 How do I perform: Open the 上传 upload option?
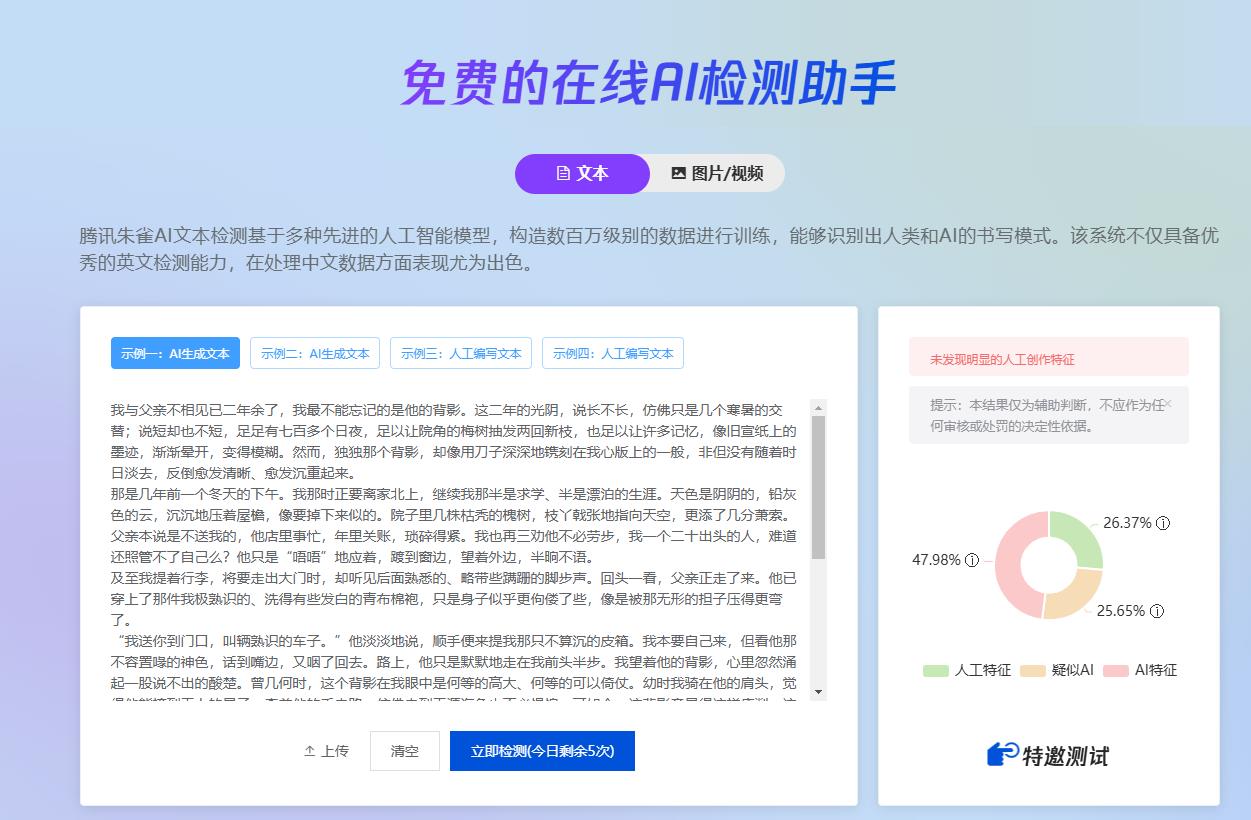point(327,751)
